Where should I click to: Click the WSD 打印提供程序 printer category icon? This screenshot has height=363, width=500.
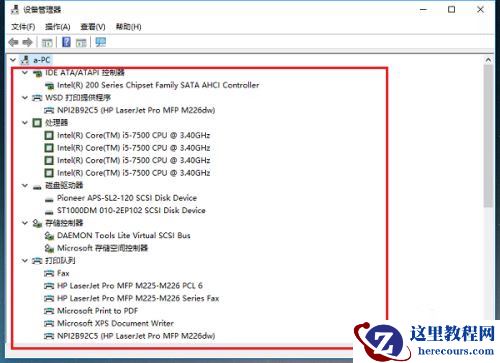pyautogui.click(x=37, y=98)
